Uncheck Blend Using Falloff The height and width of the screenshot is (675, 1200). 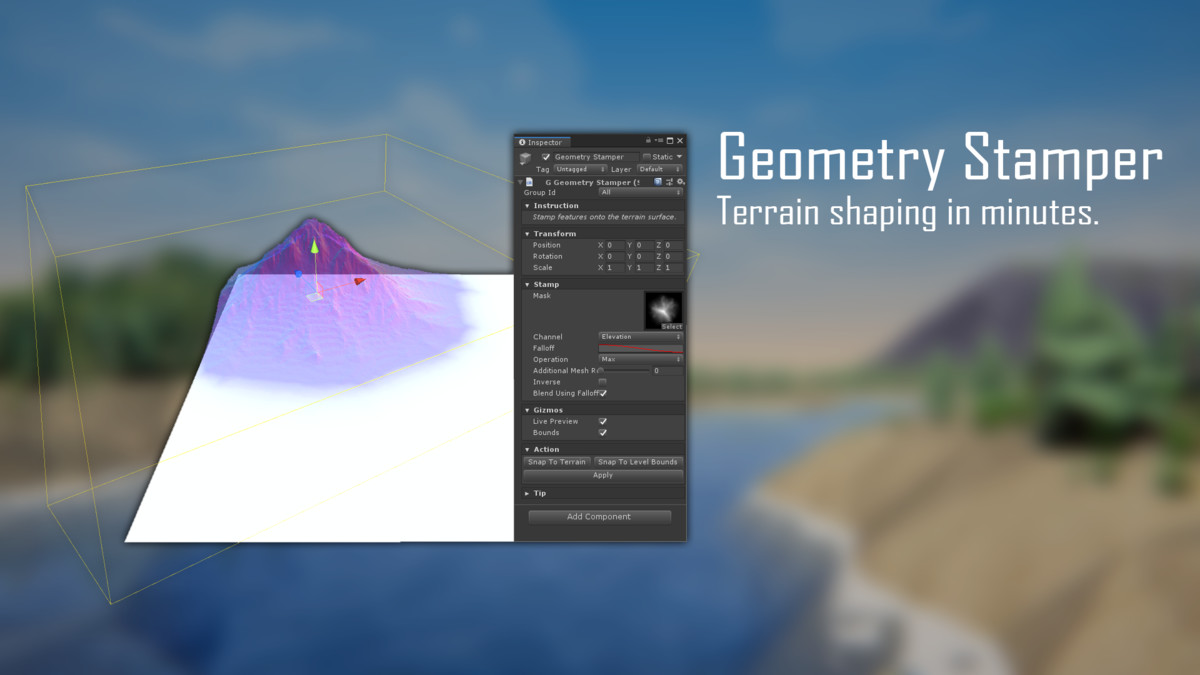point(603,393)
